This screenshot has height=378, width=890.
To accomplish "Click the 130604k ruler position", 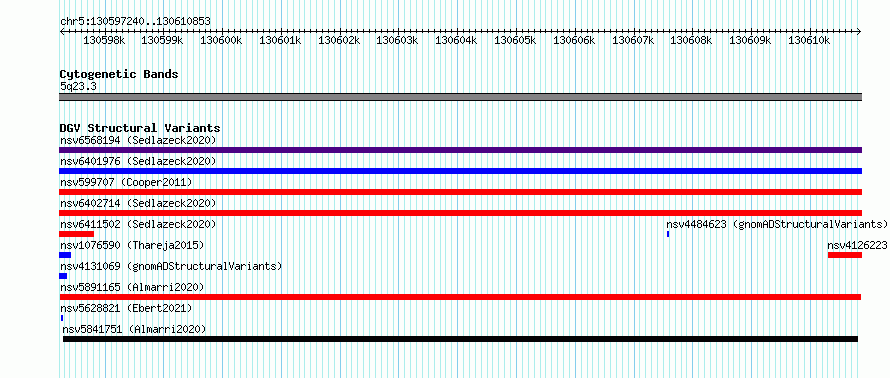I will [x=456, y=40].
